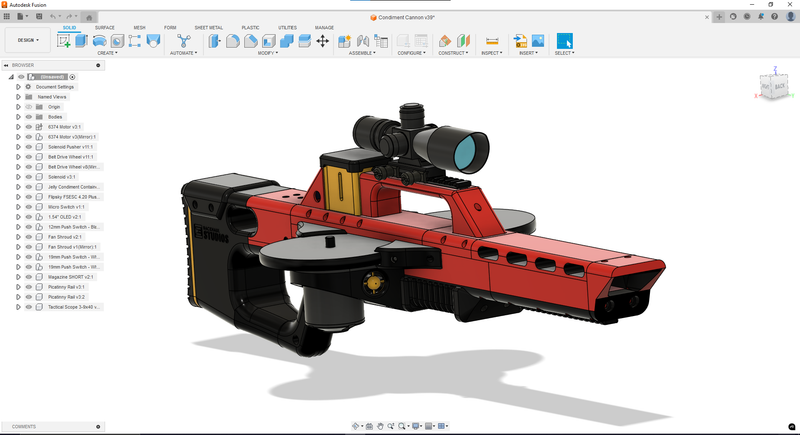Click the ViewCube BACK face
The image size is (800, 435).
(x=780, y=86)
